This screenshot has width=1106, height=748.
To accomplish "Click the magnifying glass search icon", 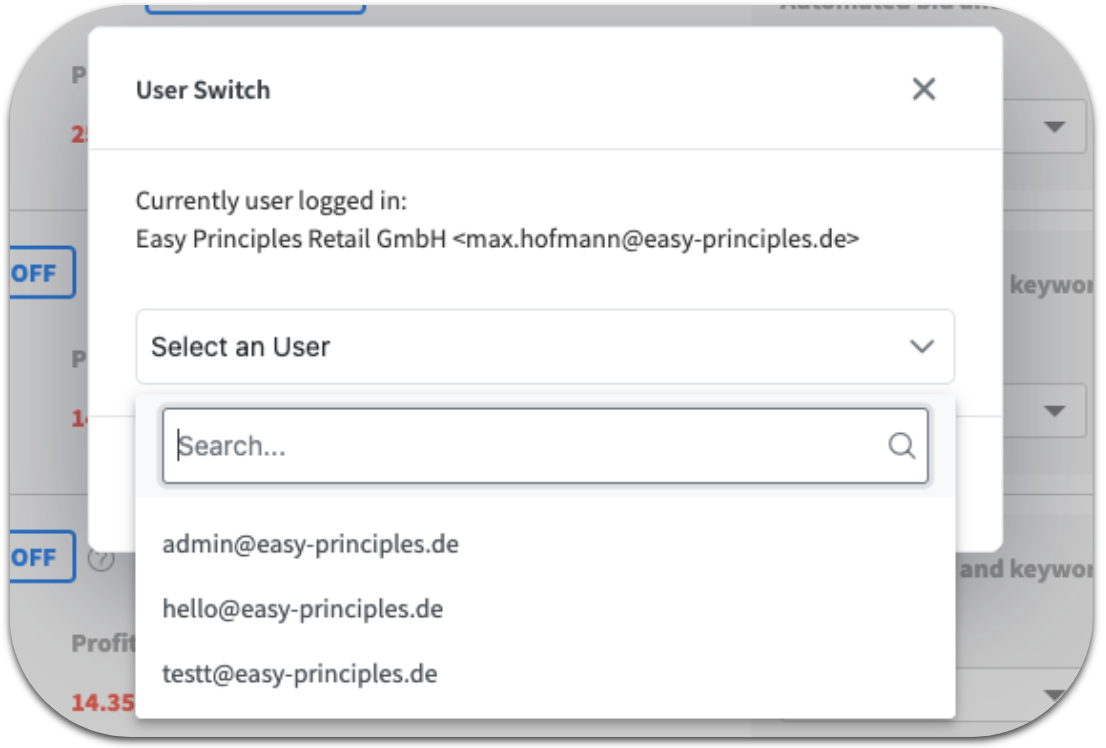I will click(x=902, y=446).
